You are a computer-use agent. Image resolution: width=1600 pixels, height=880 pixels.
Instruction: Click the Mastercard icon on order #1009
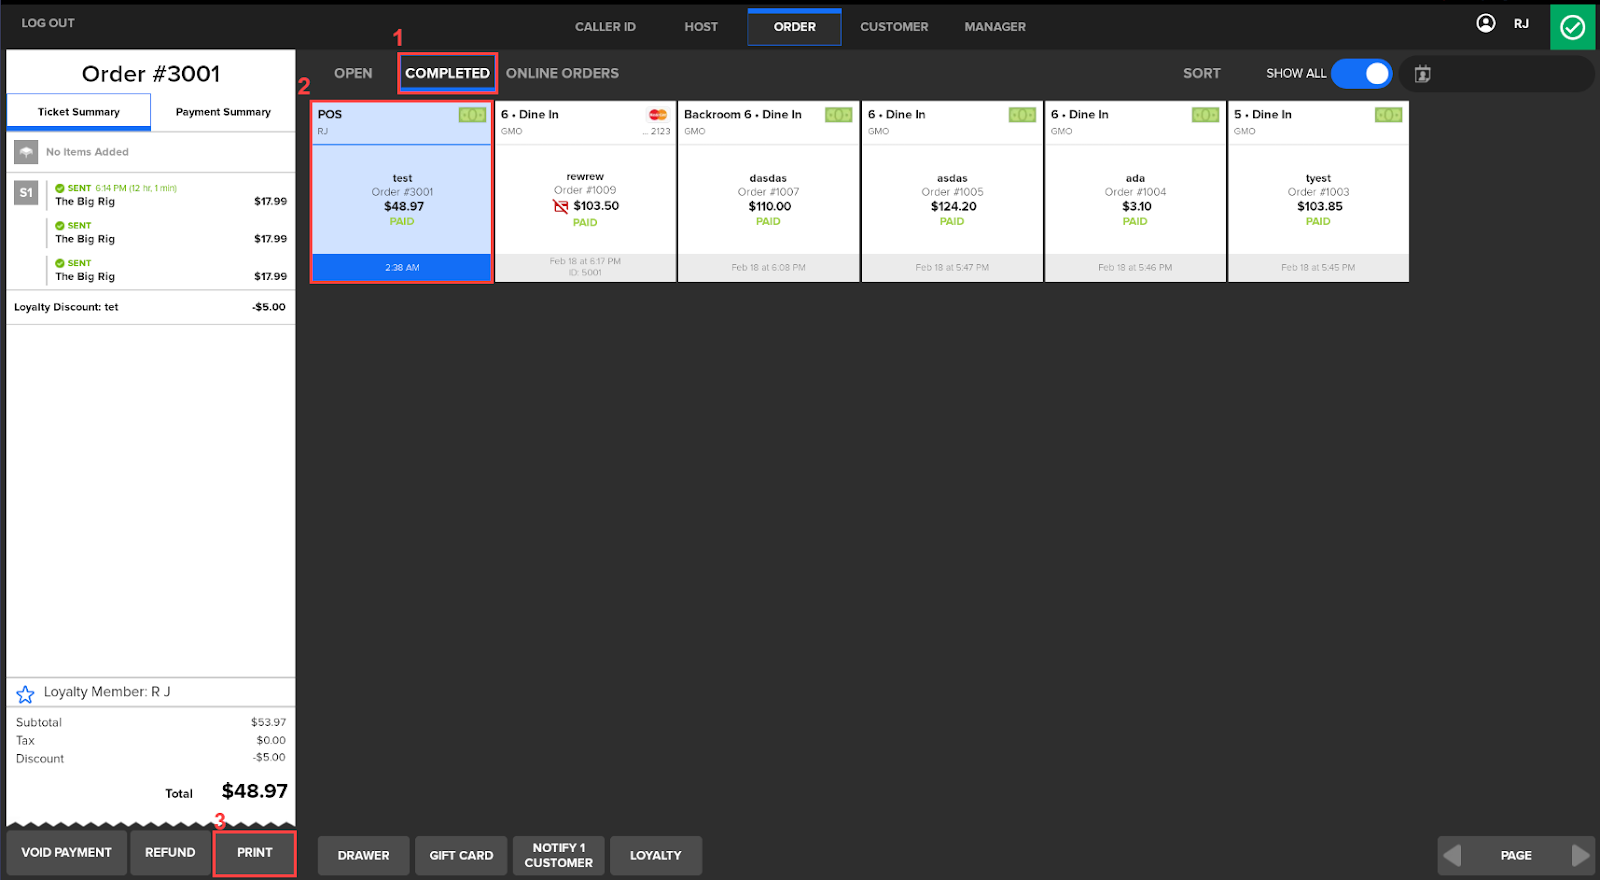click(657, 115)
